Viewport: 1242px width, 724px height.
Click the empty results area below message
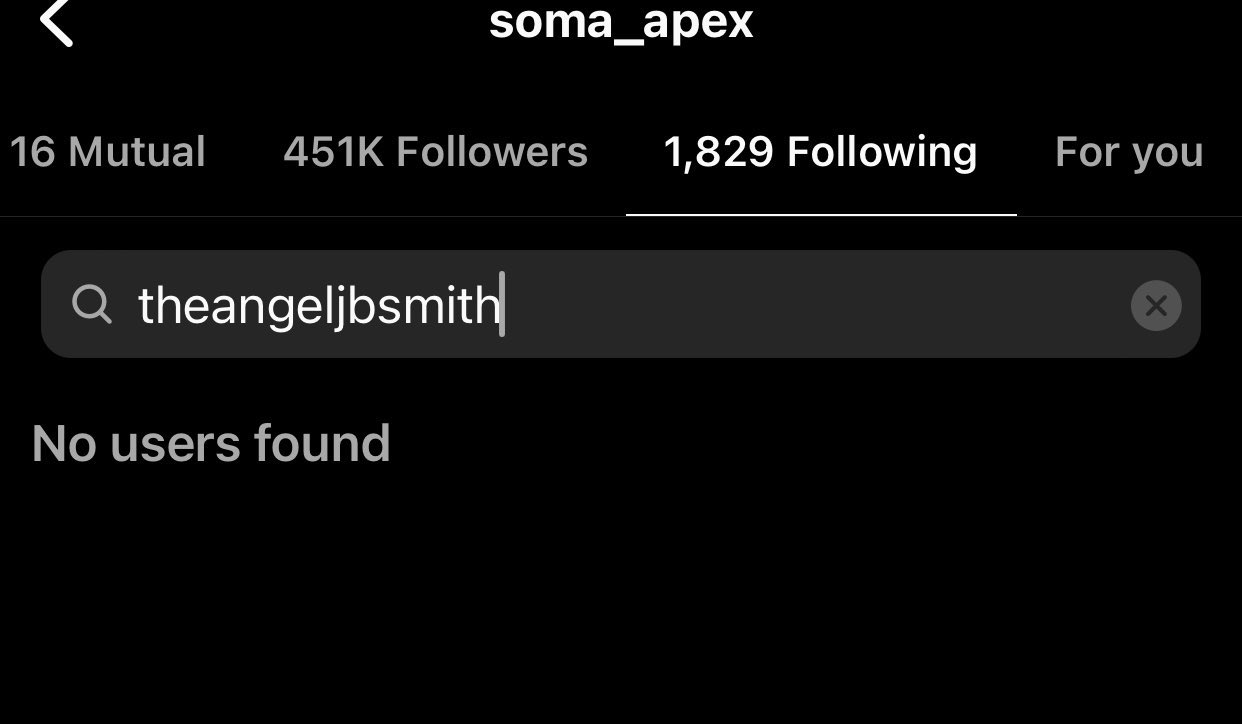620,600
